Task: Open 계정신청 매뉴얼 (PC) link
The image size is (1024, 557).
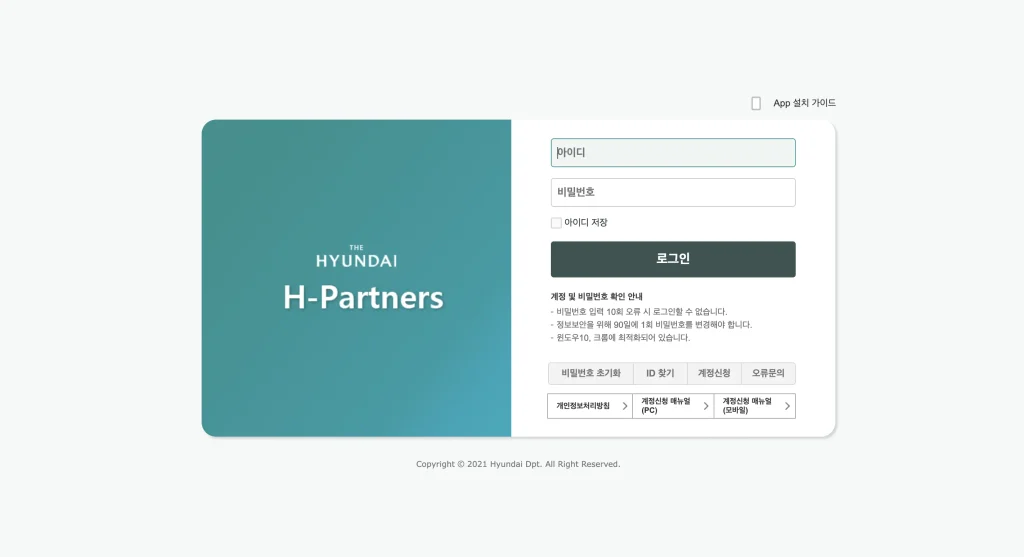Action: tap(673, 406)
